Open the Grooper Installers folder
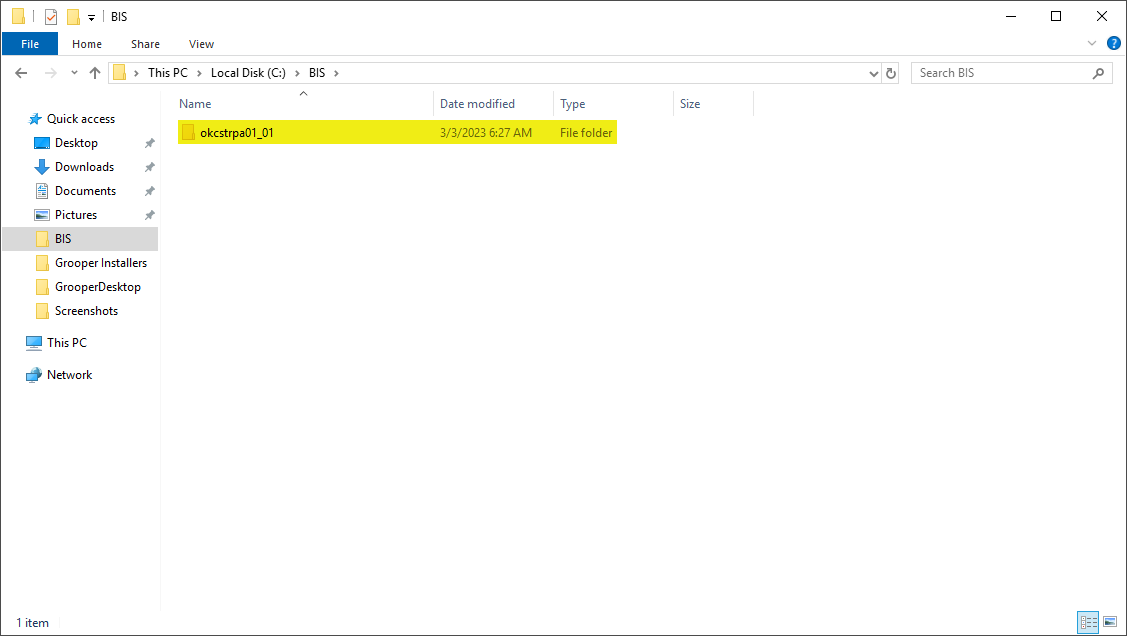Viewport: 1127px width, 636px height. click(101, 263)
